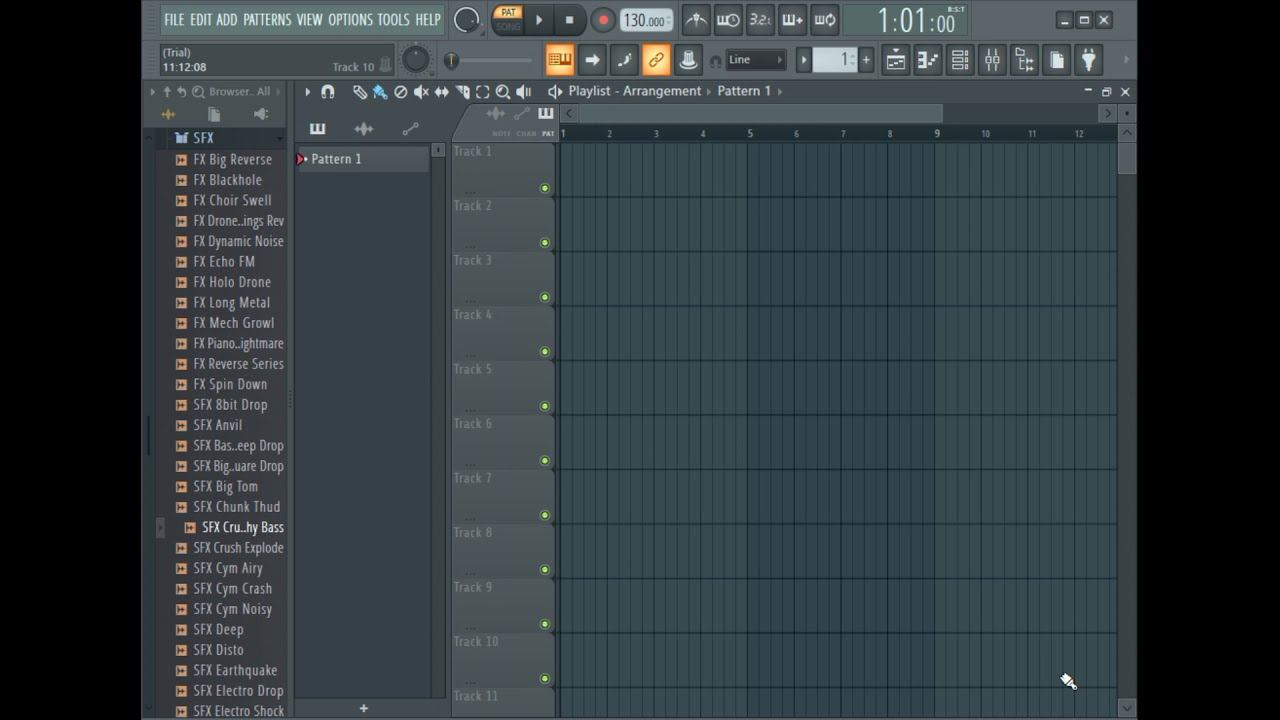Switch between PAT and SONG mode

508,20
